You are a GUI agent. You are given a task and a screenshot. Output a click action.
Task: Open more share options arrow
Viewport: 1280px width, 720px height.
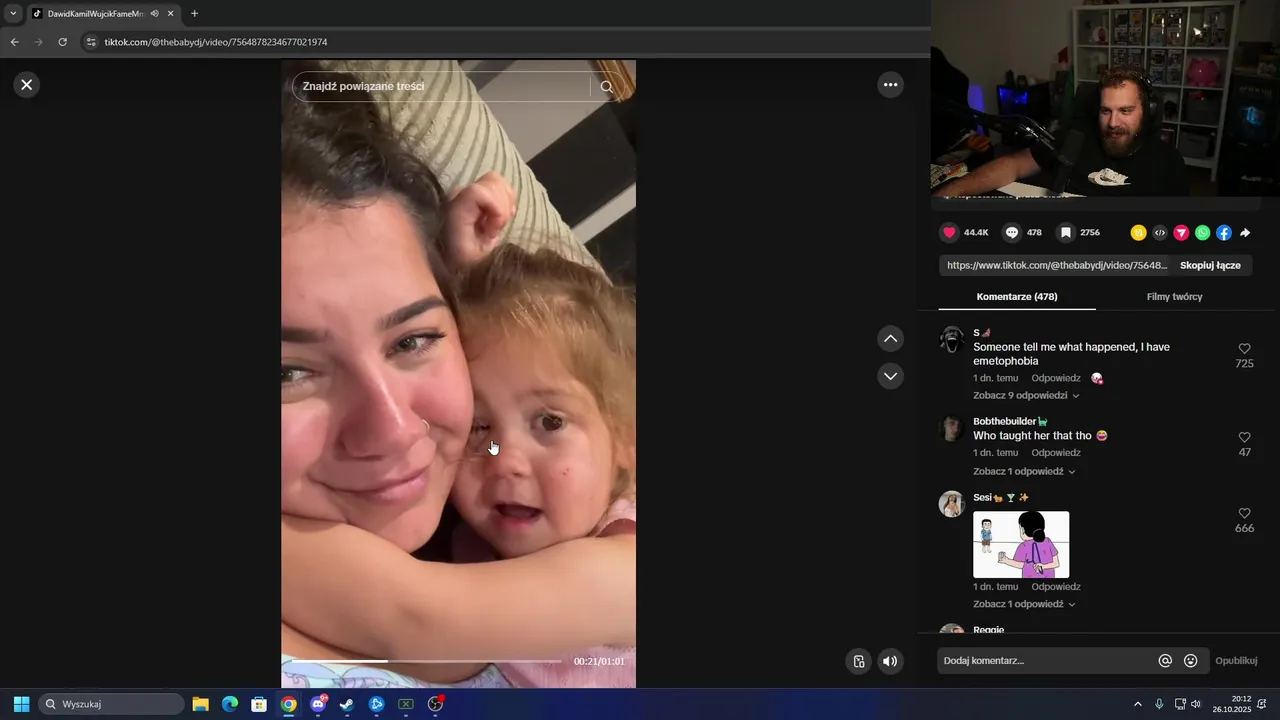1245,233
